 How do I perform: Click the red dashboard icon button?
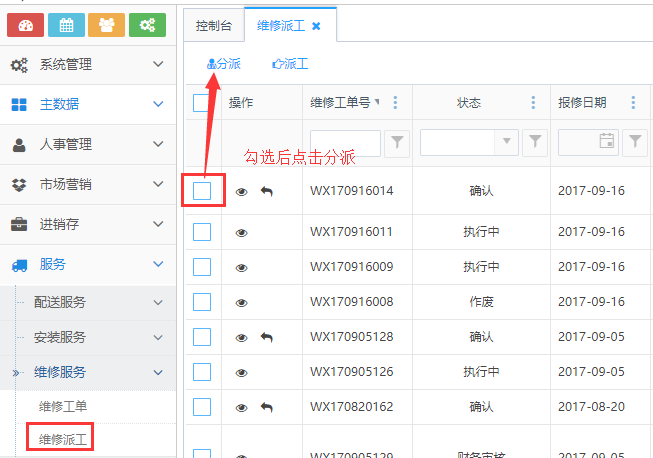click(x=26, y=25)
